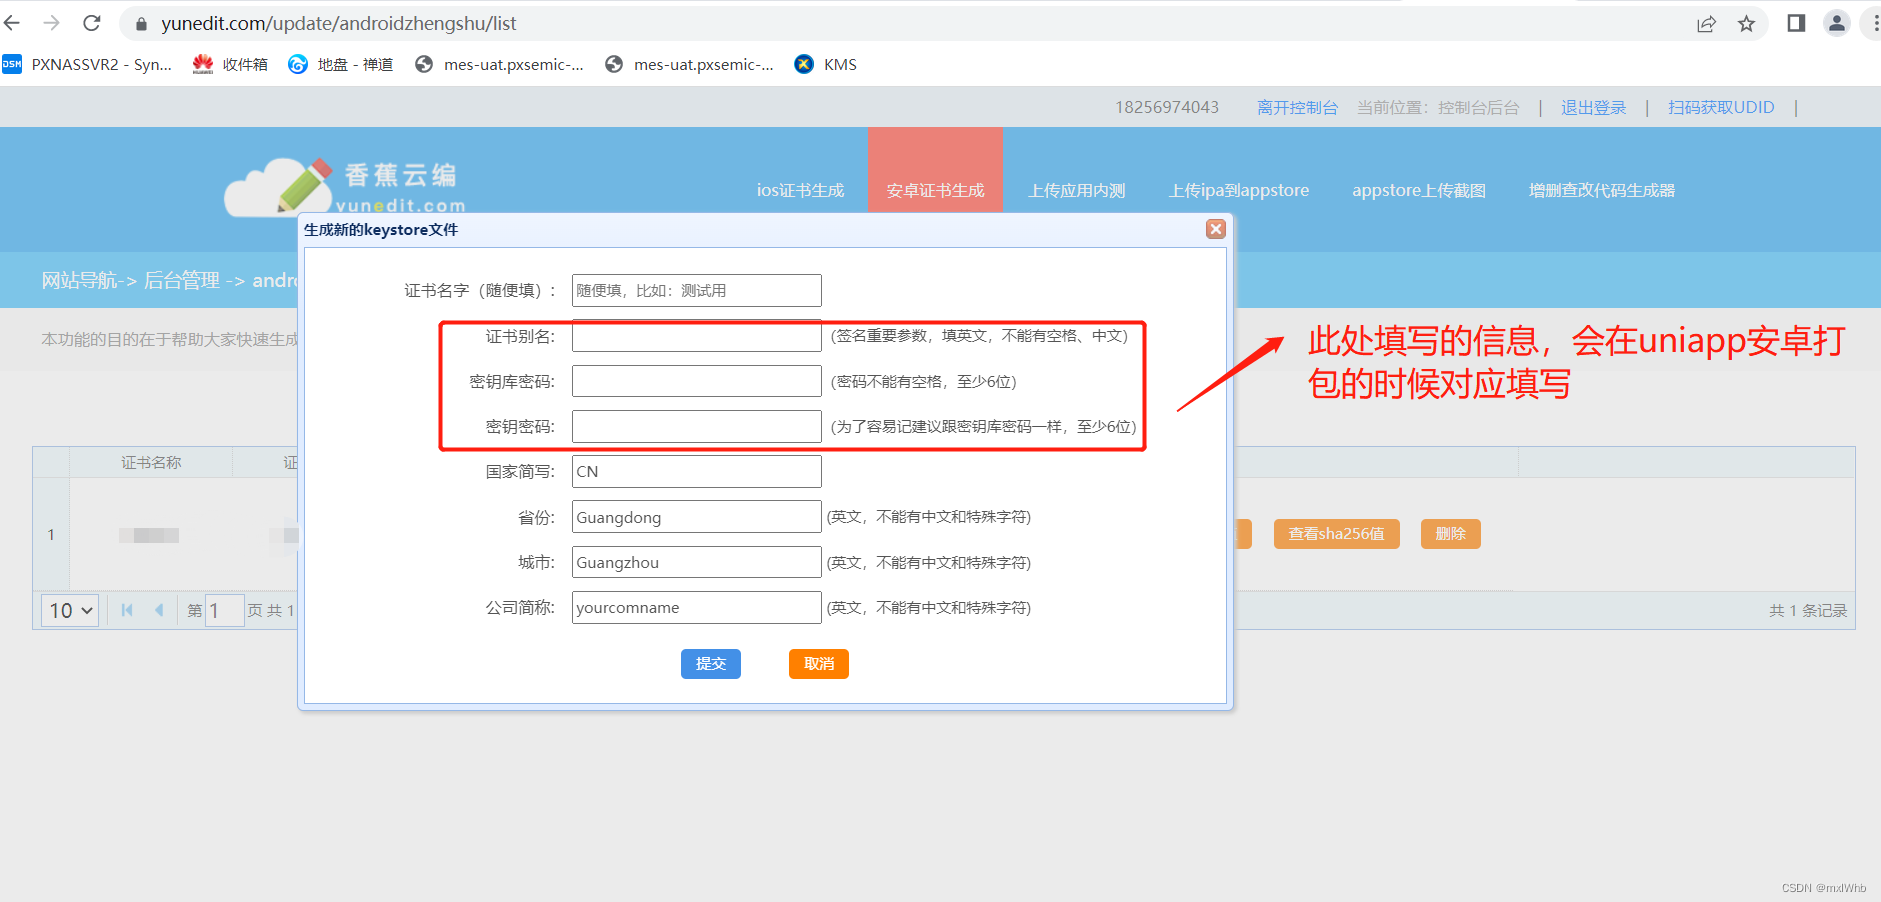
Task: Open the 上传ipa到appstore tab
Action: click(x=1239, y=190)
